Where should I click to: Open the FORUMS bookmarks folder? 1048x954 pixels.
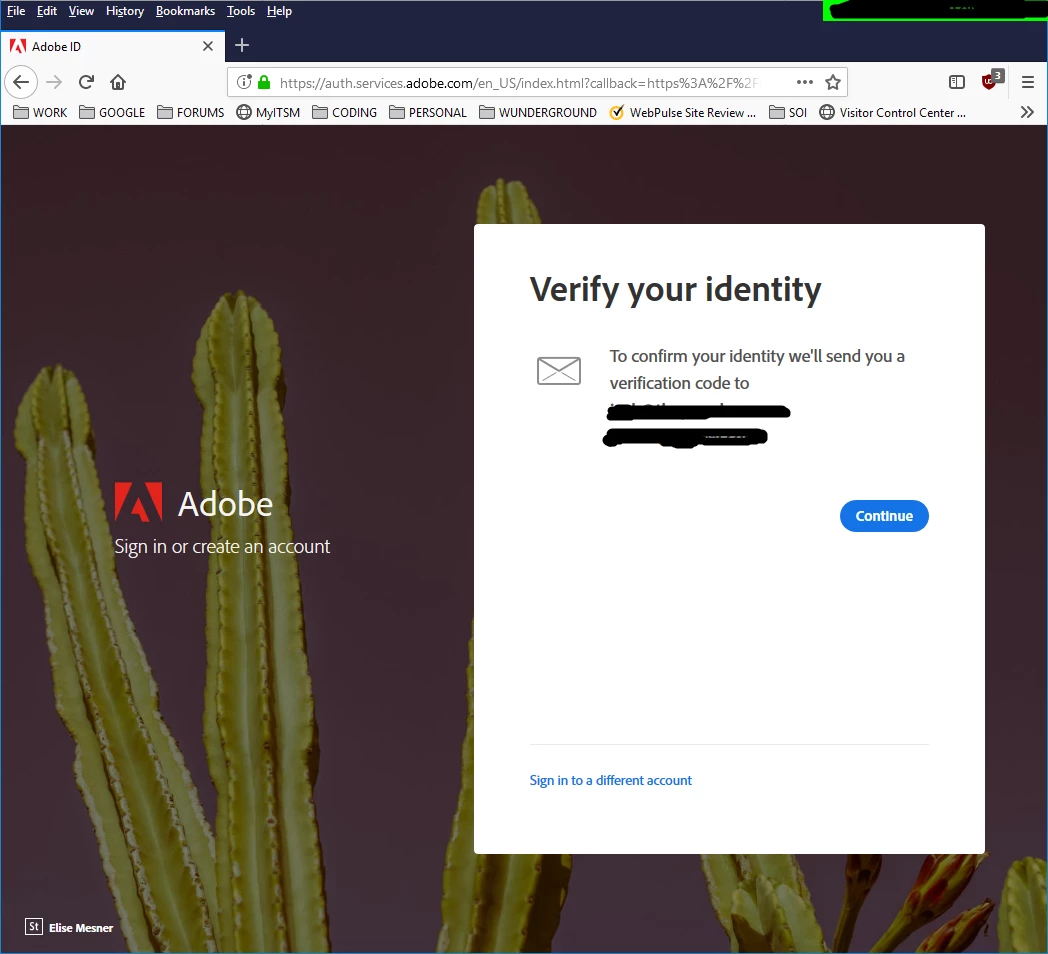[x=190, y=112]
